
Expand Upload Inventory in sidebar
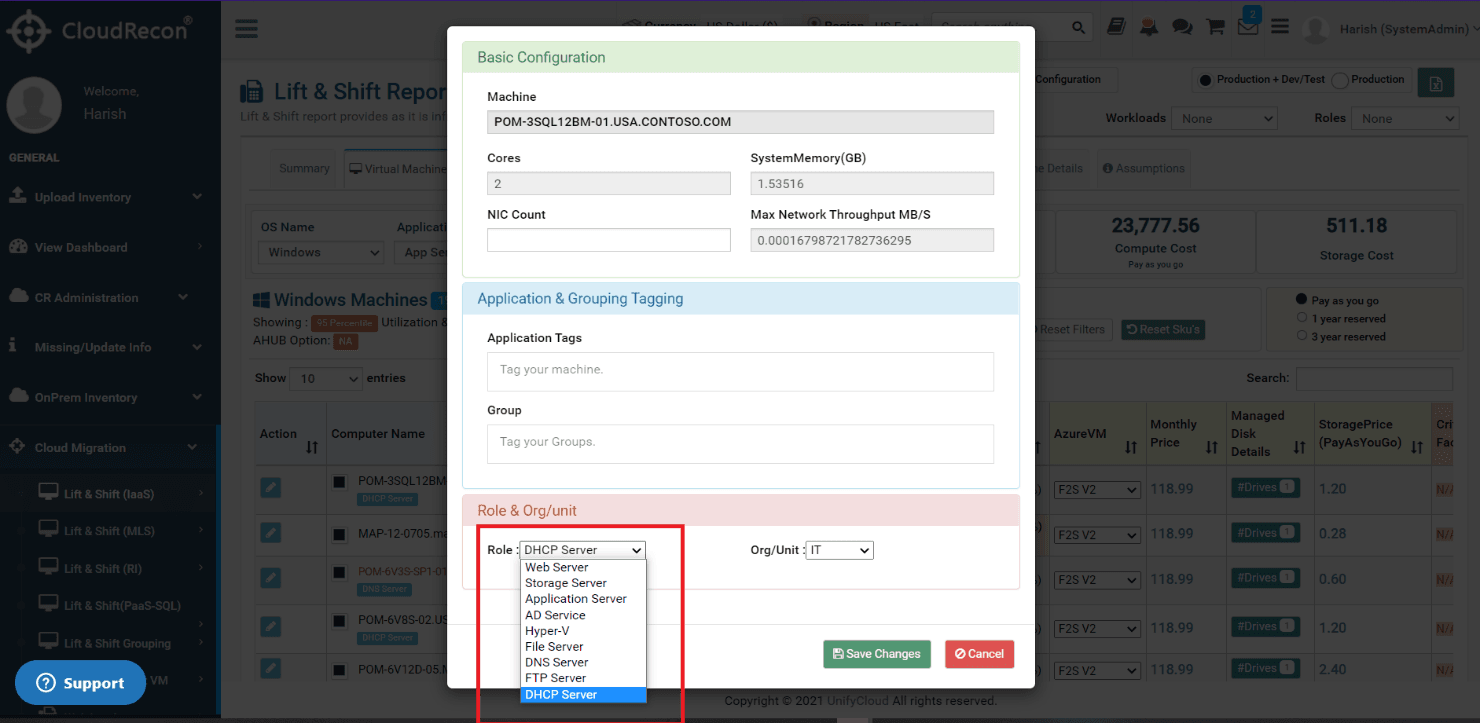[x=107, y=197]
